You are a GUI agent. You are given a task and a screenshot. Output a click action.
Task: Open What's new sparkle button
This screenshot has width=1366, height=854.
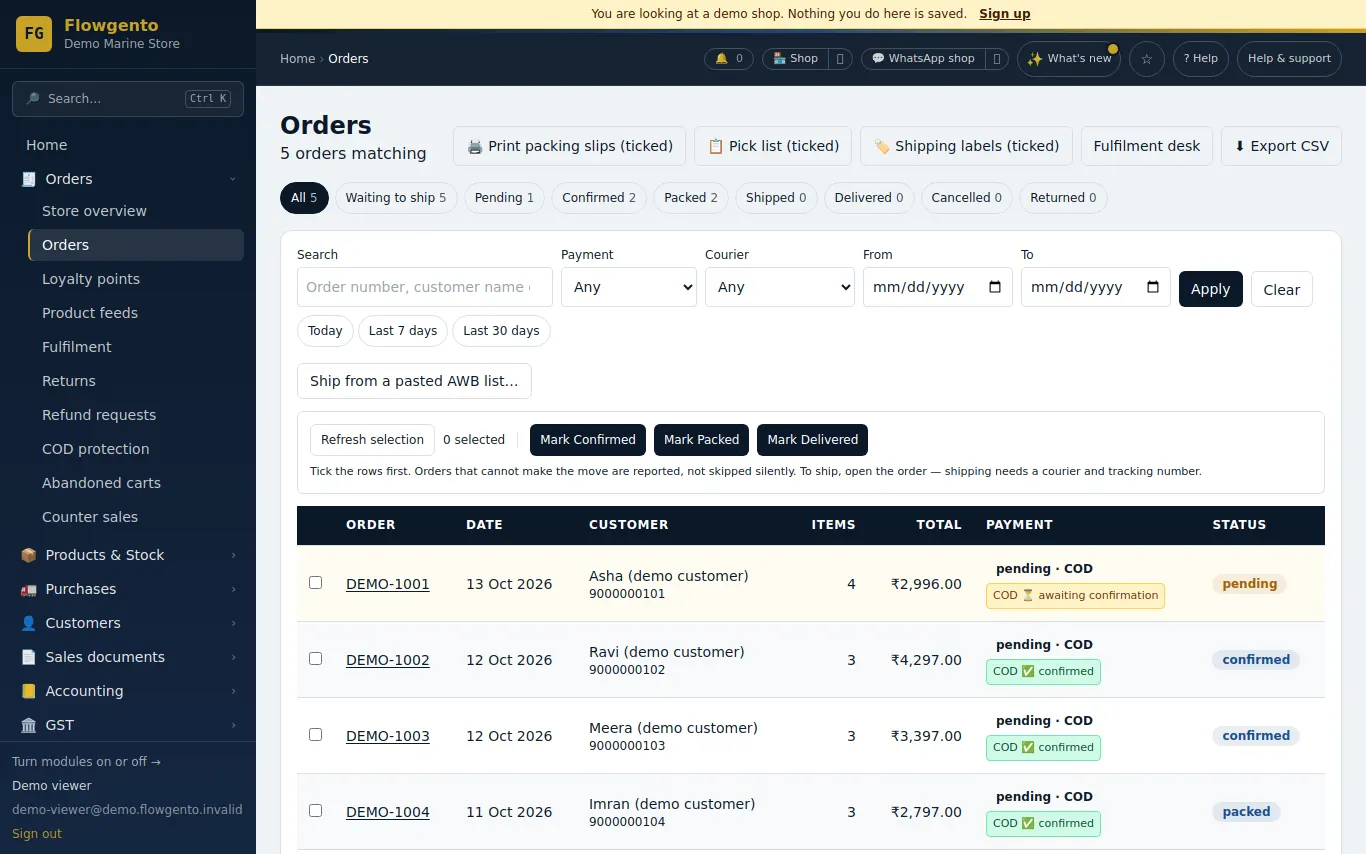(x=1068, y=59)
